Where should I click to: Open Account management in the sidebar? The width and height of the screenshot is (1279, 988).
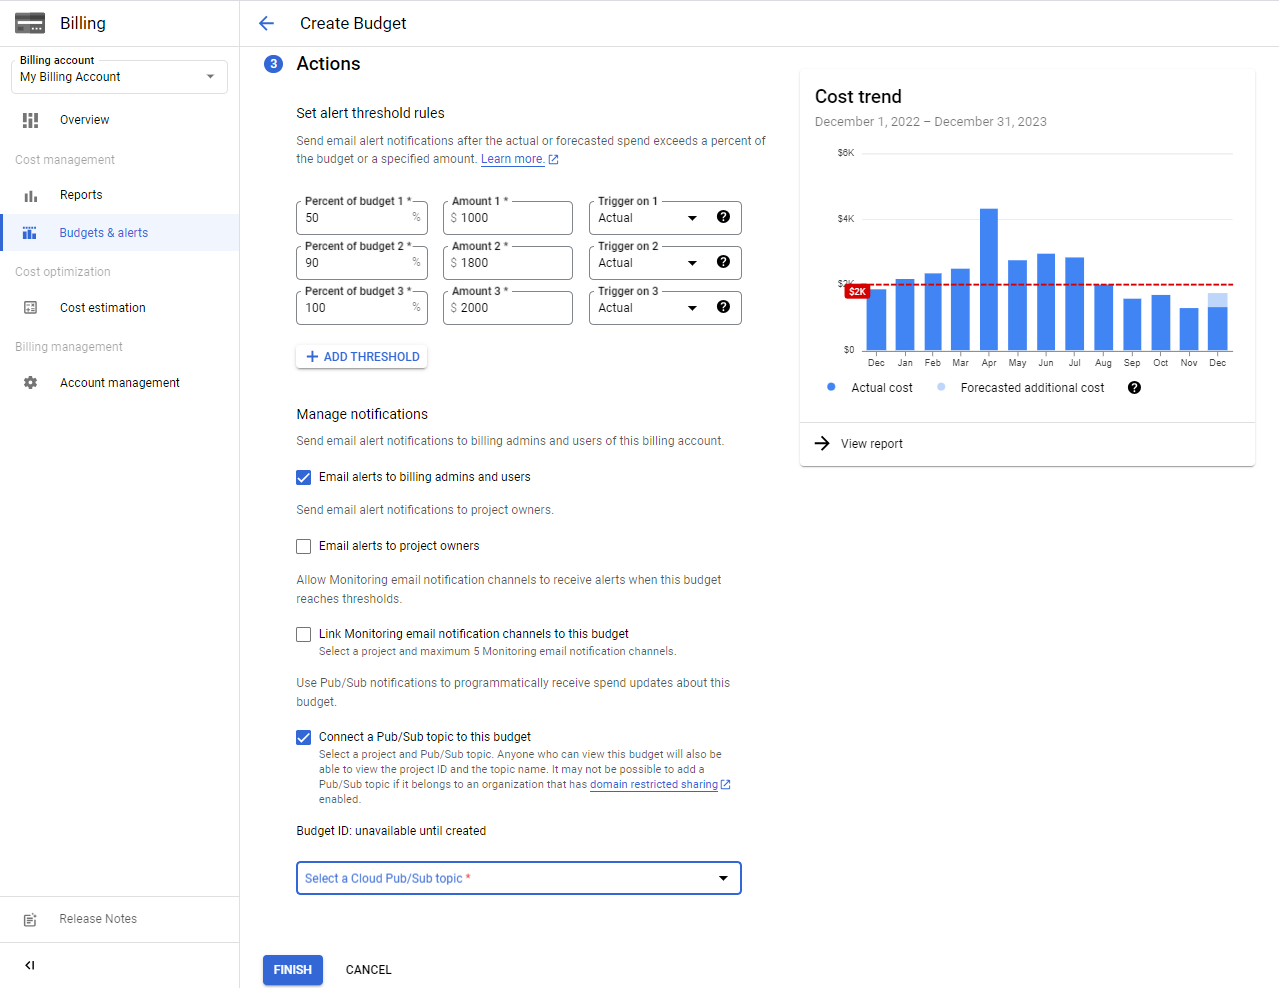120,383
